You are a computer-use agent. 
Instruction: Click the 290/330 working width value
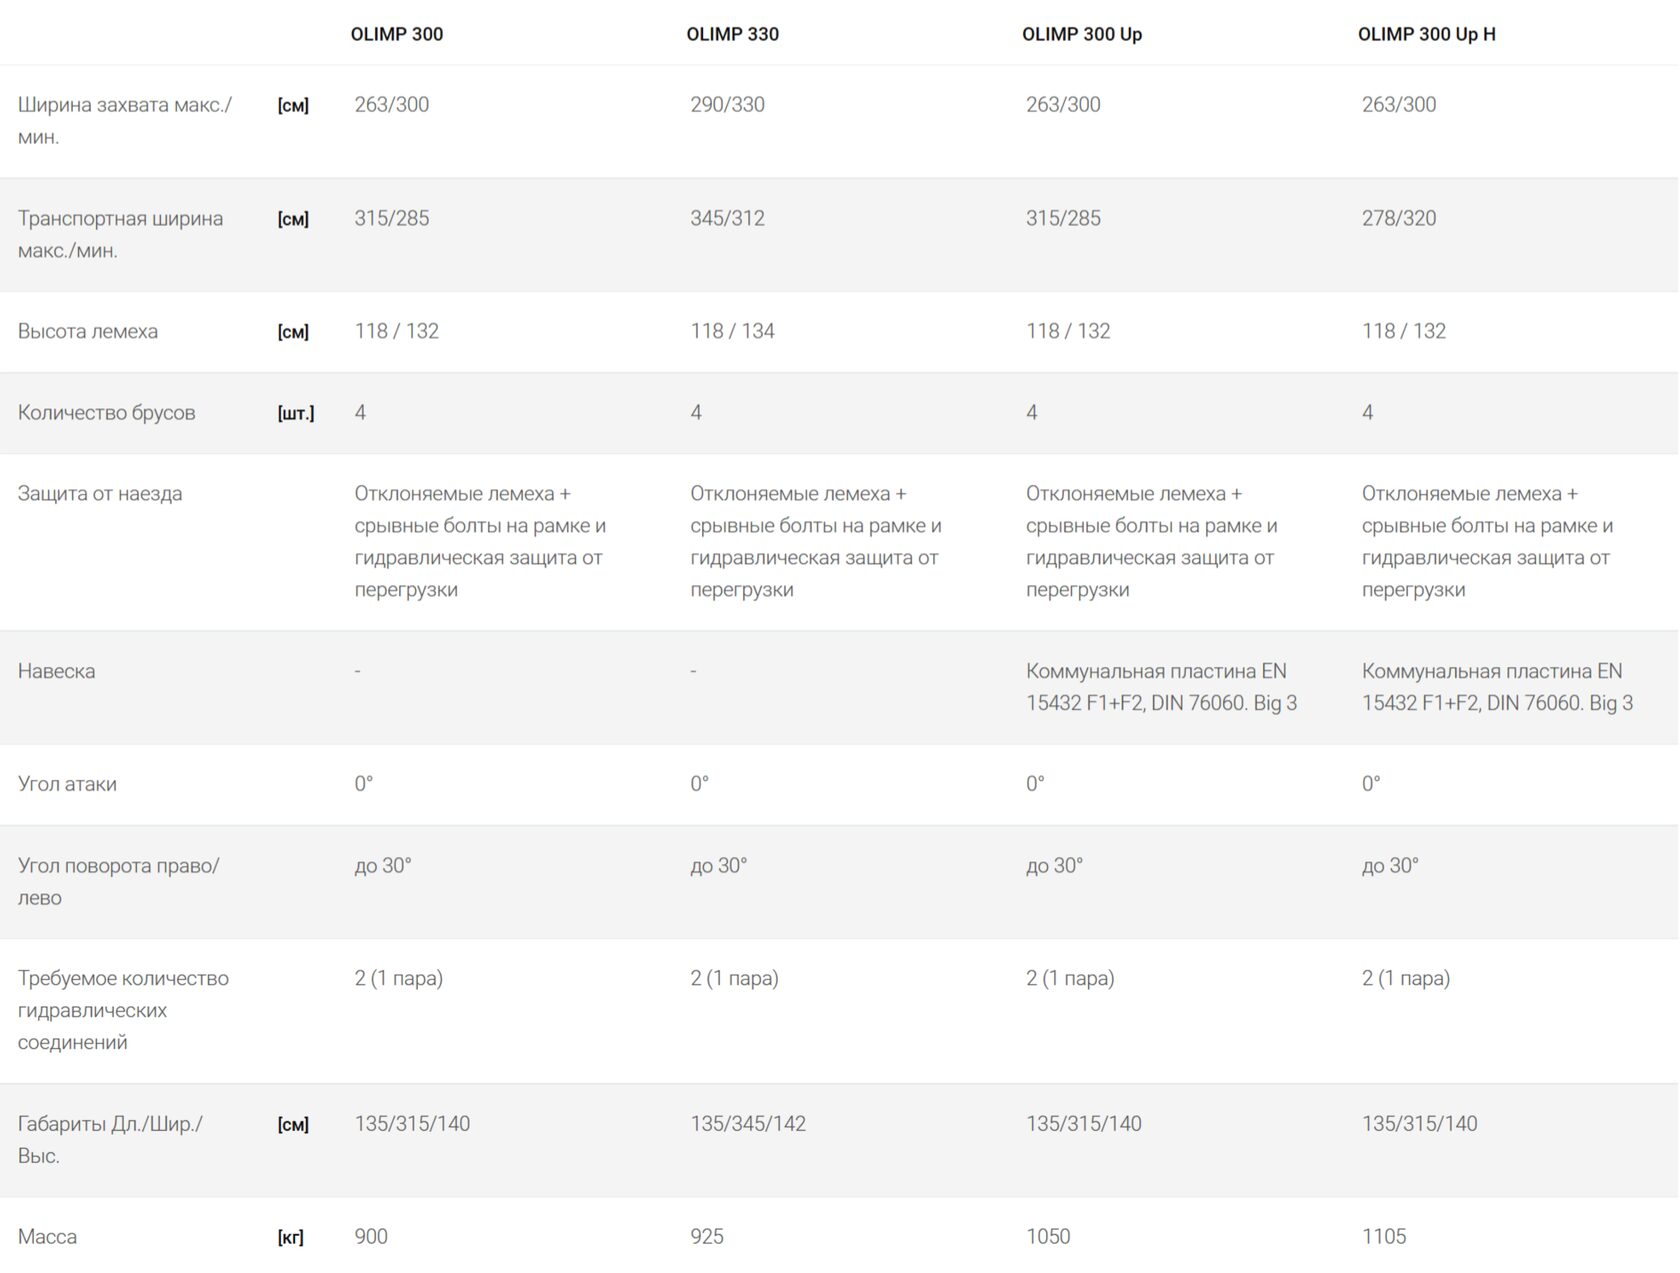(x=727, y=105)
